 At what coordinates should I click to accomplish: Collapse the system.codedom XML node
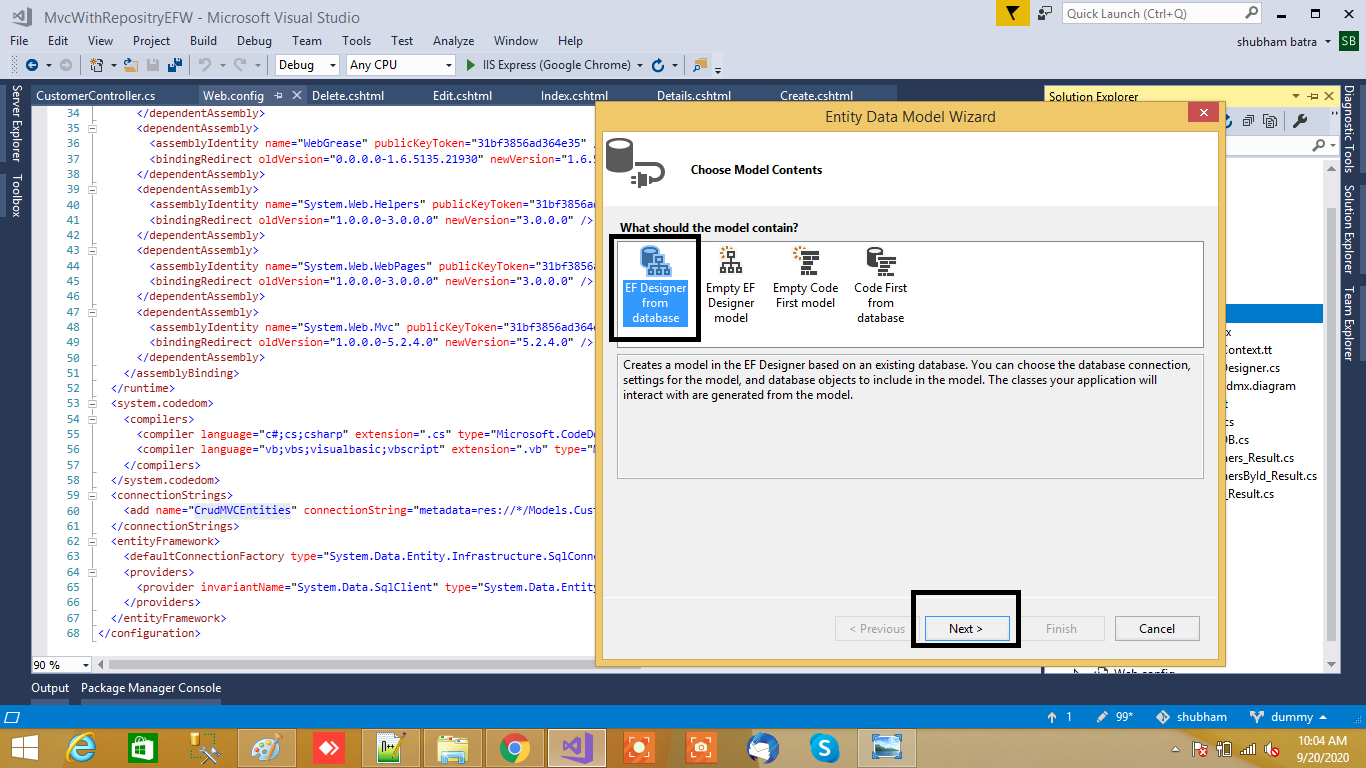pyautogui.click(x=93, y=404)
